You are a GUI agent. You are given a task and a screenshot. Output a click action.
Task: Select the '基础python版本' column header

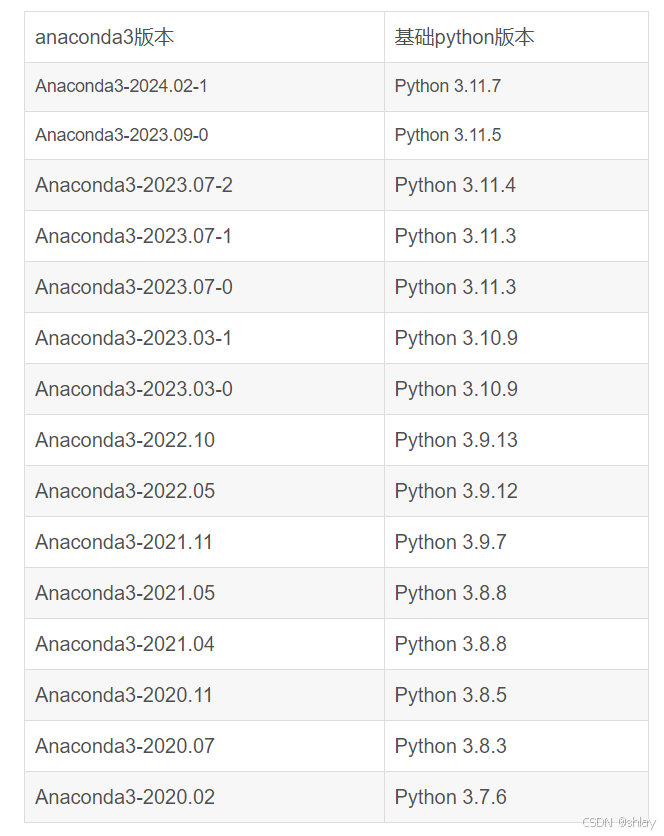pyautogui.click(x=516, y=37)
